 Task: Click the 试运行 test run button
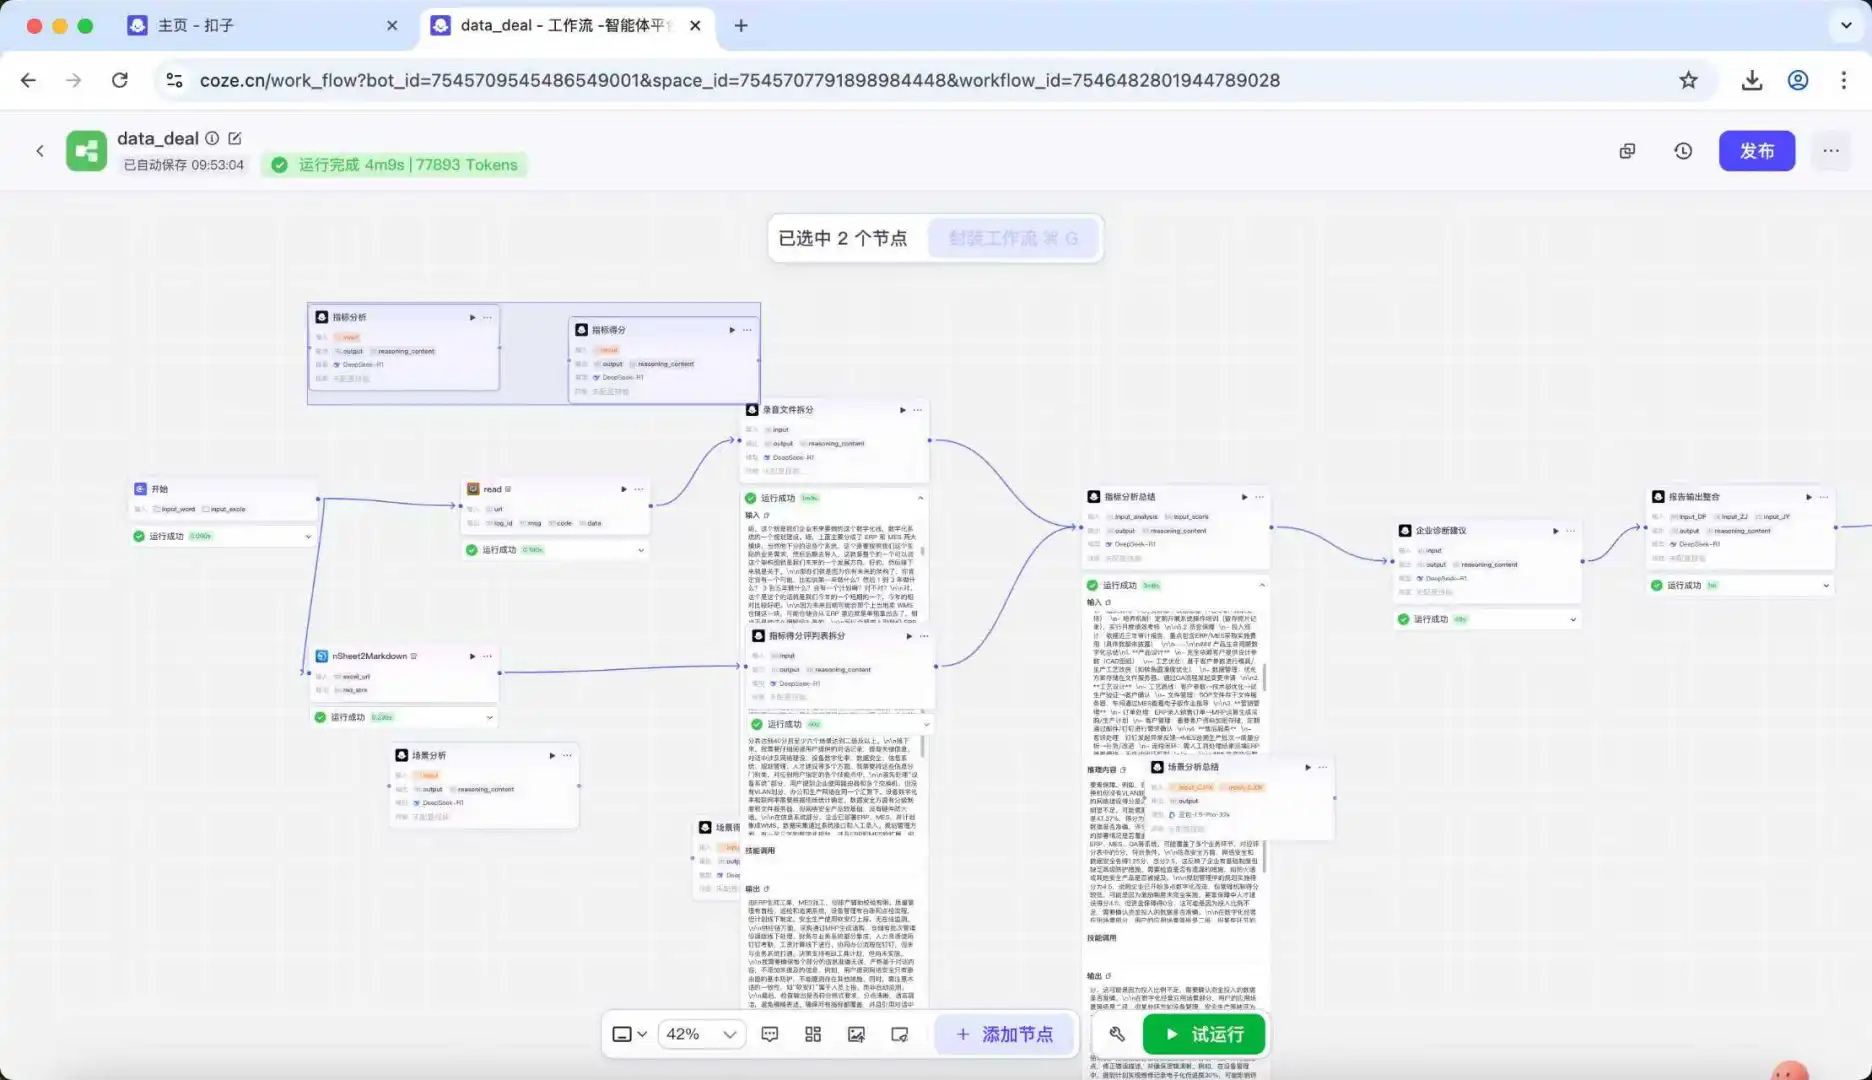1204,1034
